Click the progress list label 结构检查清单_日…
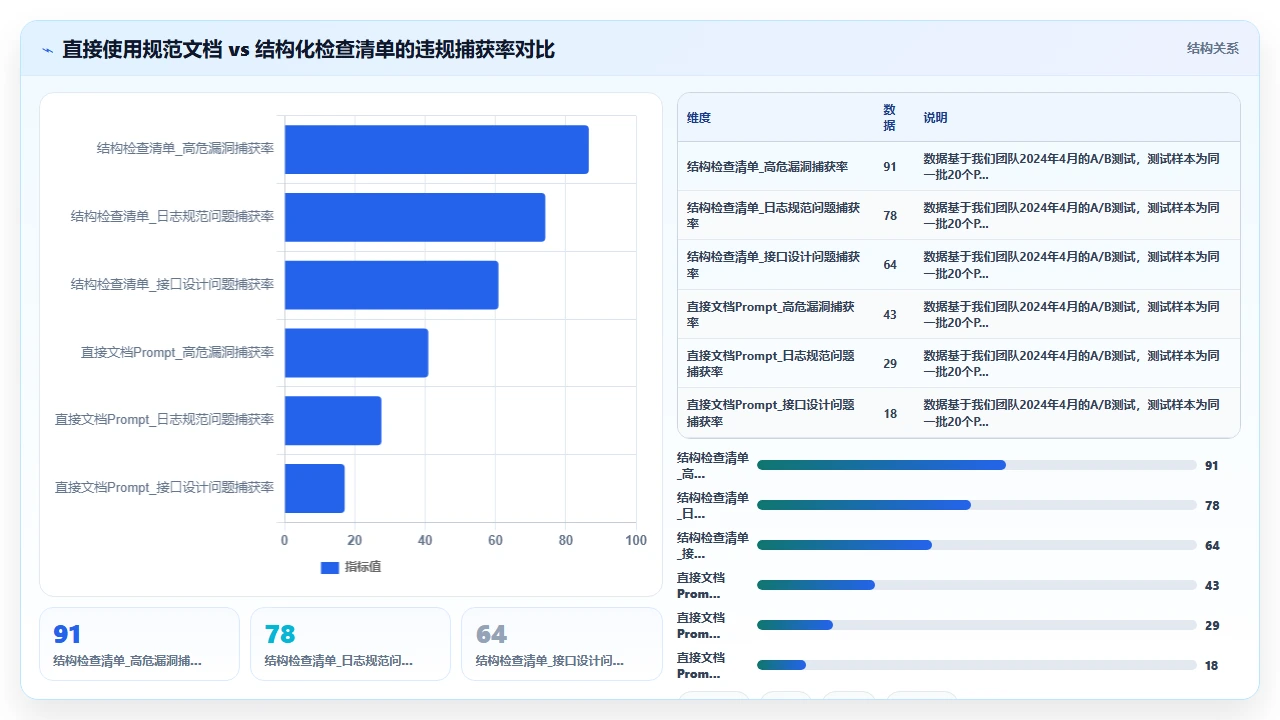This screenshot has width=1280, height=720. pyautogui.click(x=713, y=505)
